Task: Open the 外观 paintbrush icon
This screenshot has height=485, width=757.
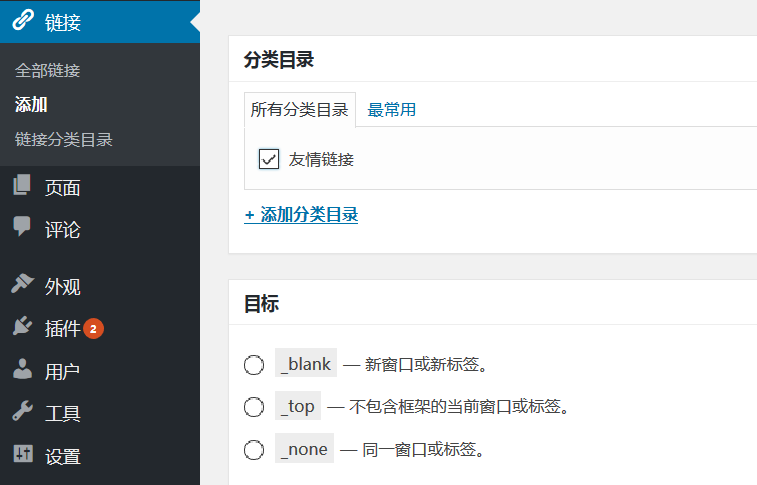Action: click(x=22, y=284)
